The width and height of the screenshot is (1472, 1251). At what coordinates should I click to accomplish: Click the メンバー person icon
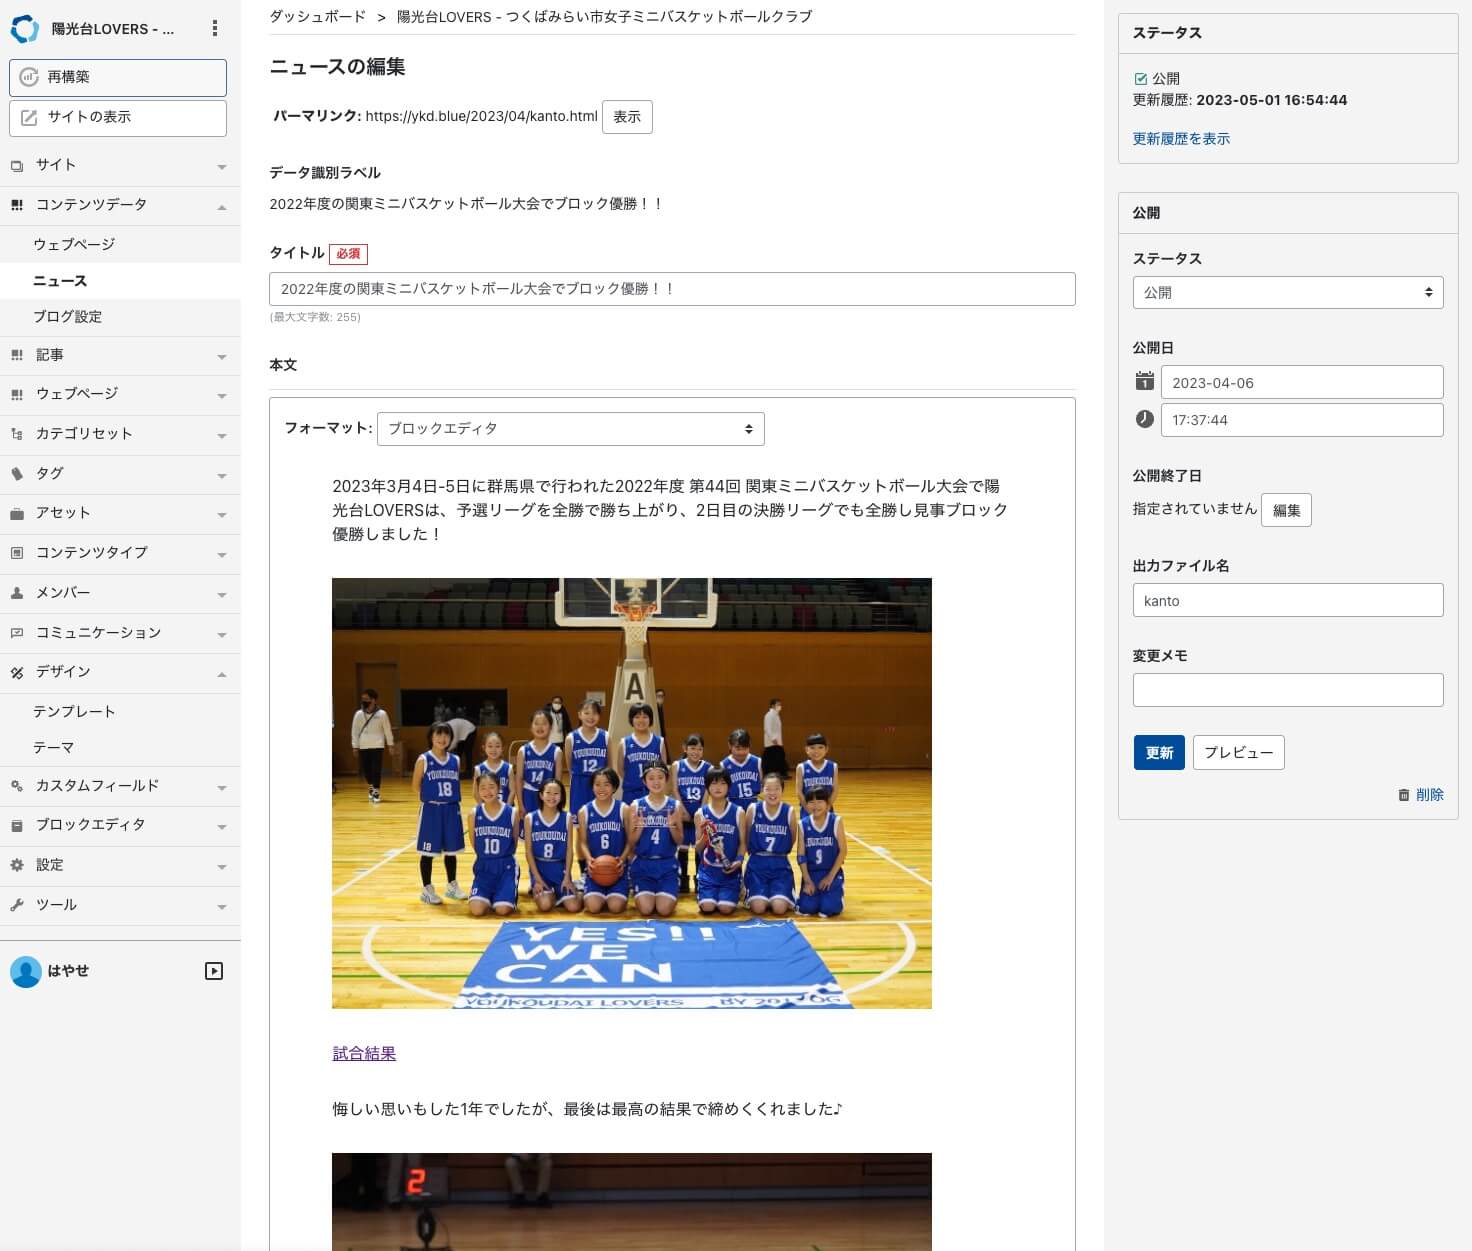coord(17,593)
